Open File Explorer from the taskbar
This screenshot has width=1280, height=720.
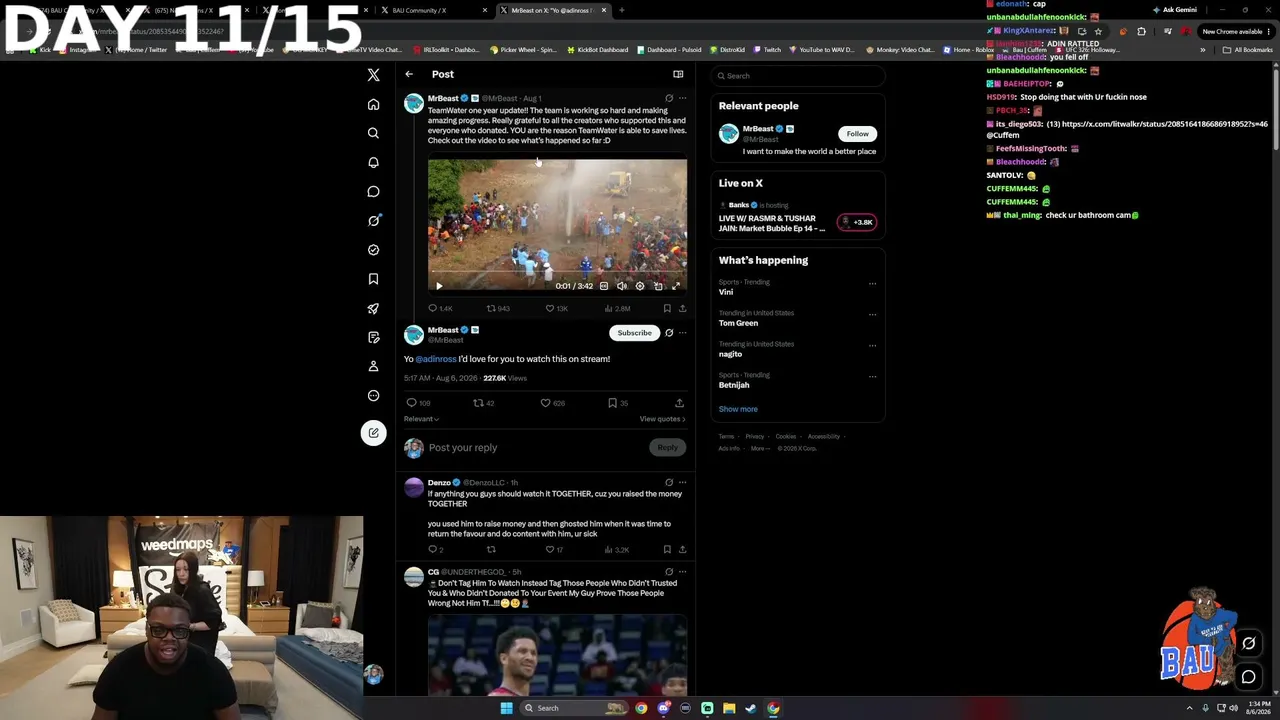click(729, 708)
